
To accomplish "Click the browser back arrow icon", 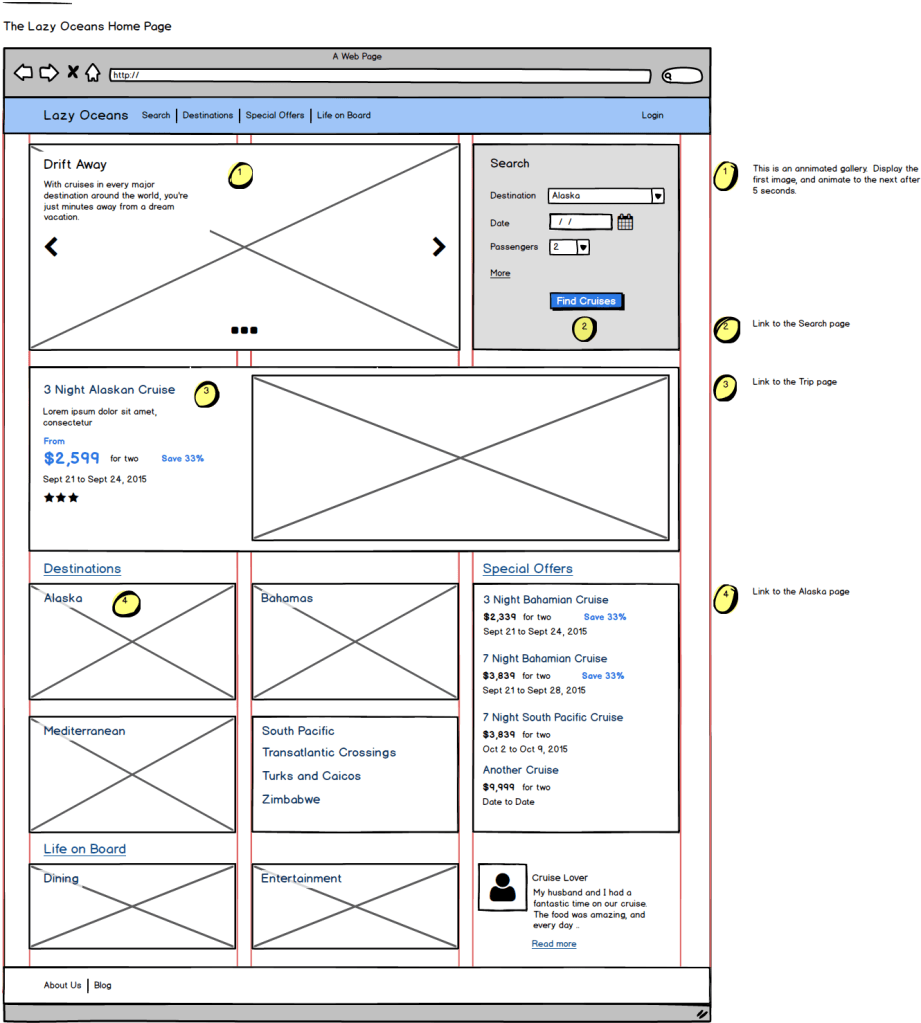I will coord(23,73).
